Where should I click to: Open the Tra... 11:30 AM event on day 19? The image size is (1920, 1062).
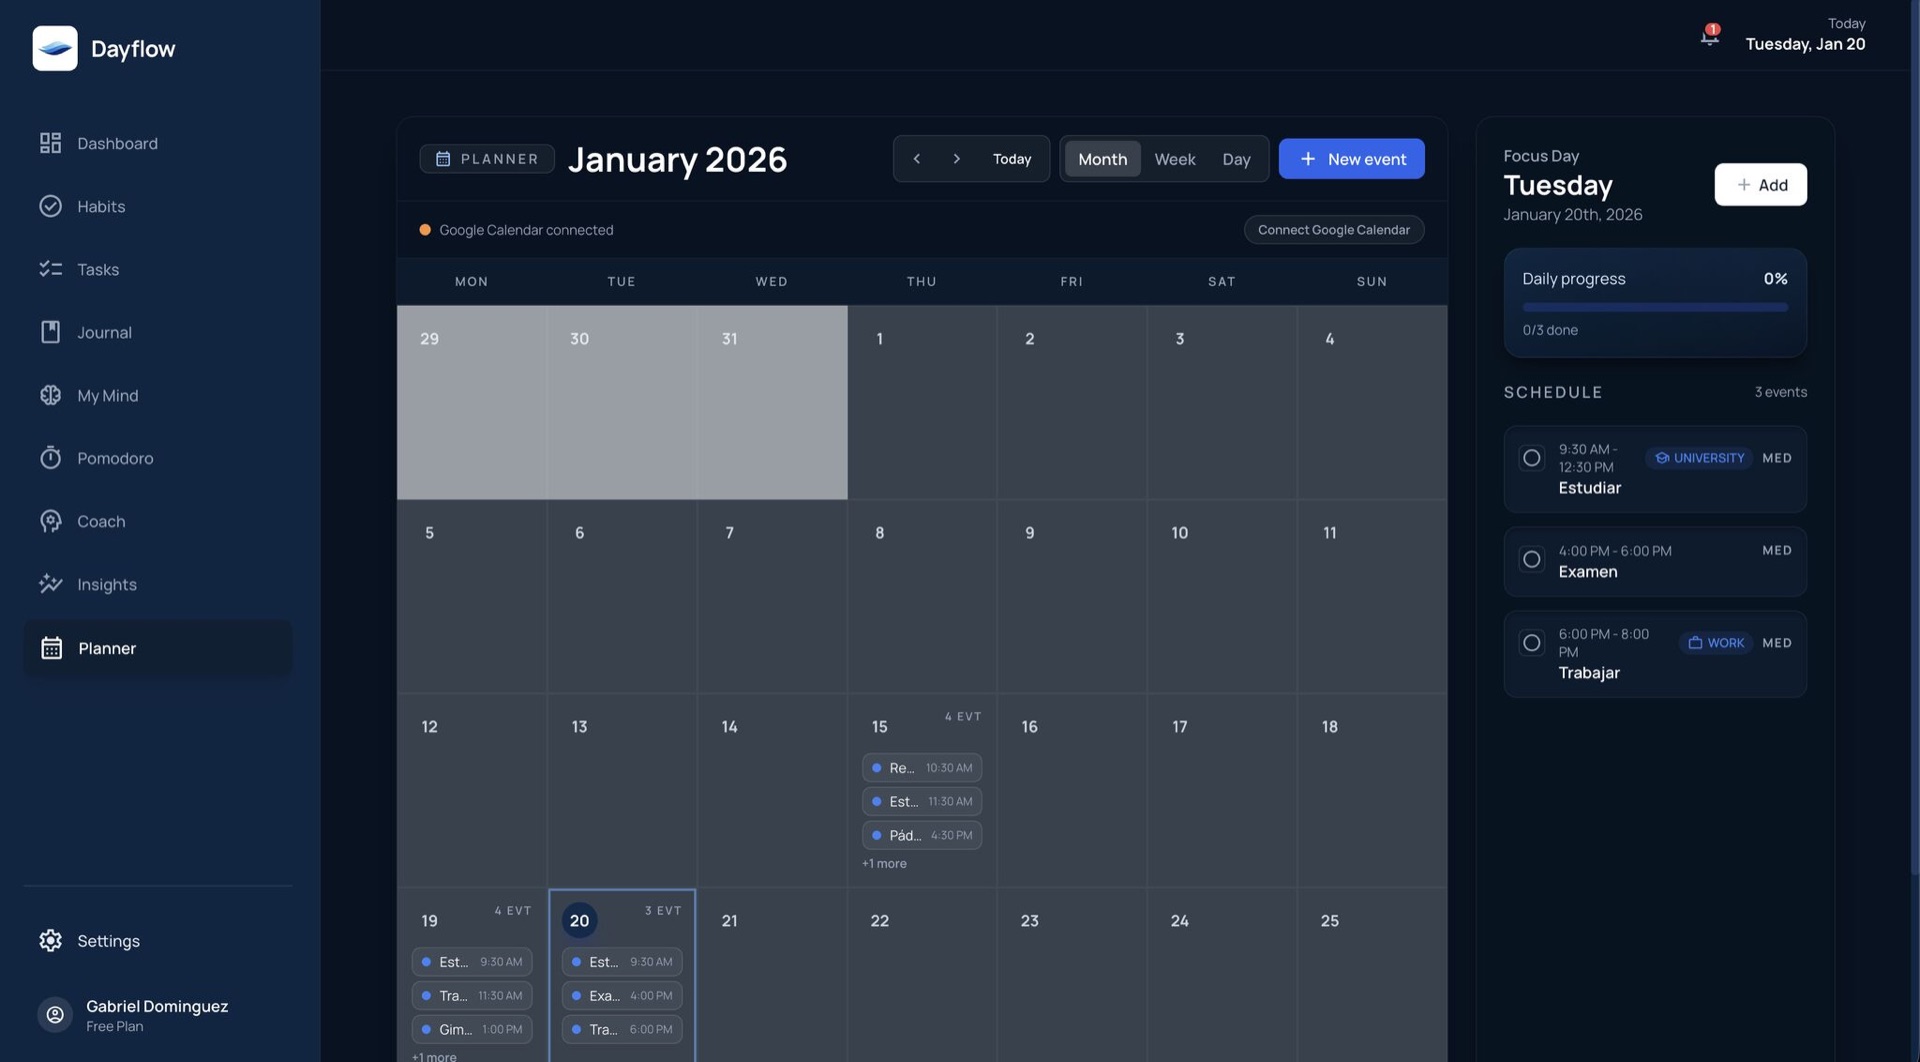click(472, 996)
